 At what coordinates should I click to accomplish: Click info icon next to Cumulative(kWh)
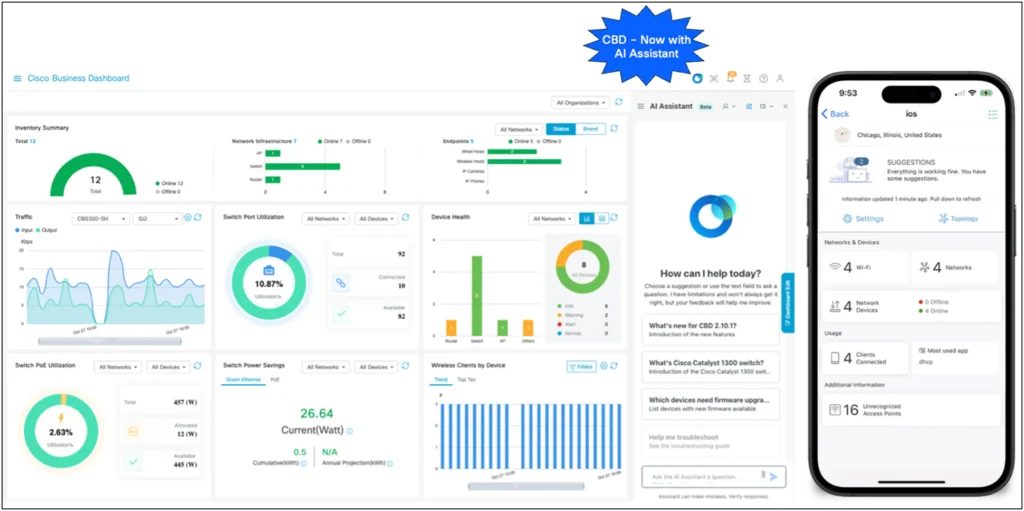coord(304,463)
